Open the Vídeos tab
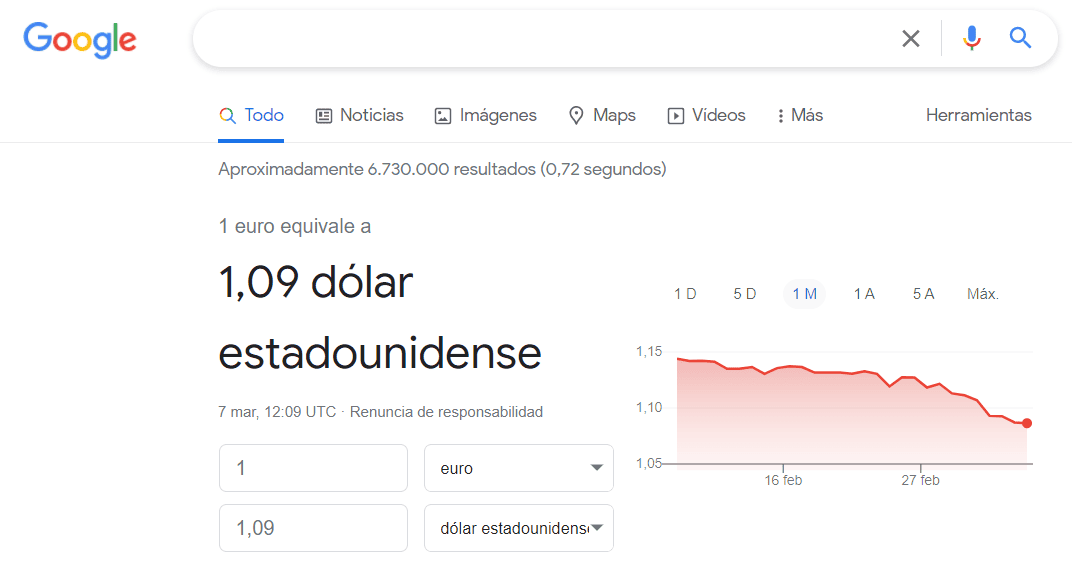This screenshot has width=1072, height=568. click(706, 116)
